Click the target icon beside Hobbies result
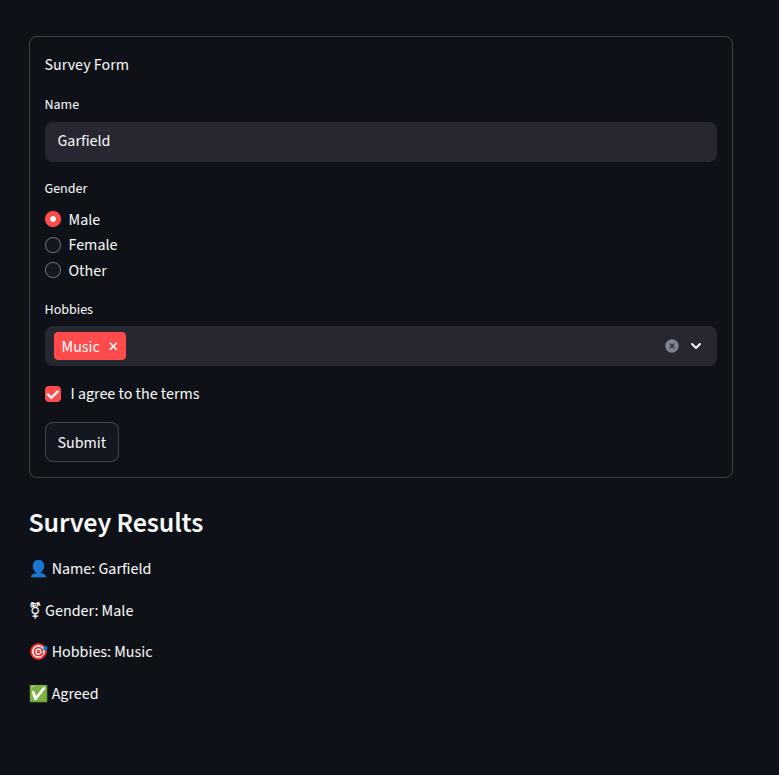Image resolution: width=779 pixels, height=775 pixels. (38, 651)
